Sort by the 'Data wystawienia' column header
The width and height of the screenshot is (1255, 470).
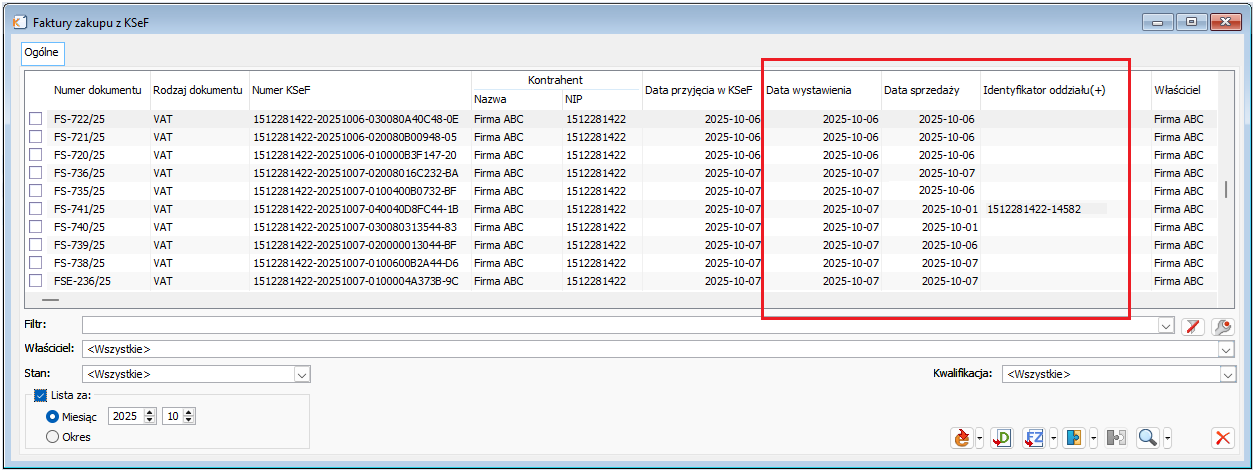[x=822, y=90]
